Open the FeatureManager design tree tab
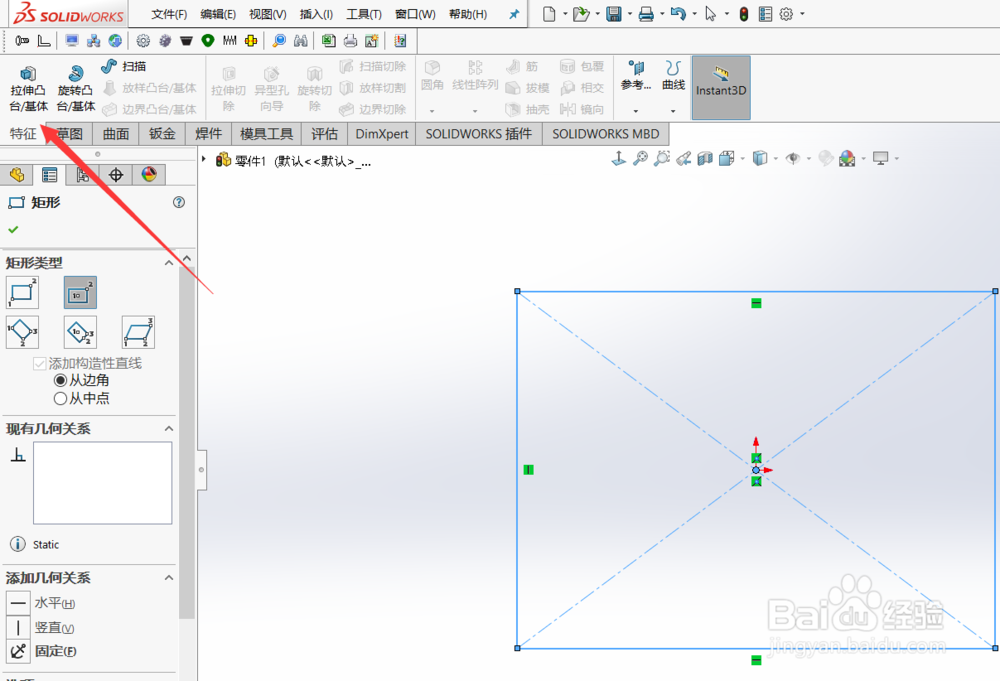This screenshot has height=681, width=1000. [x=17, y=174]
